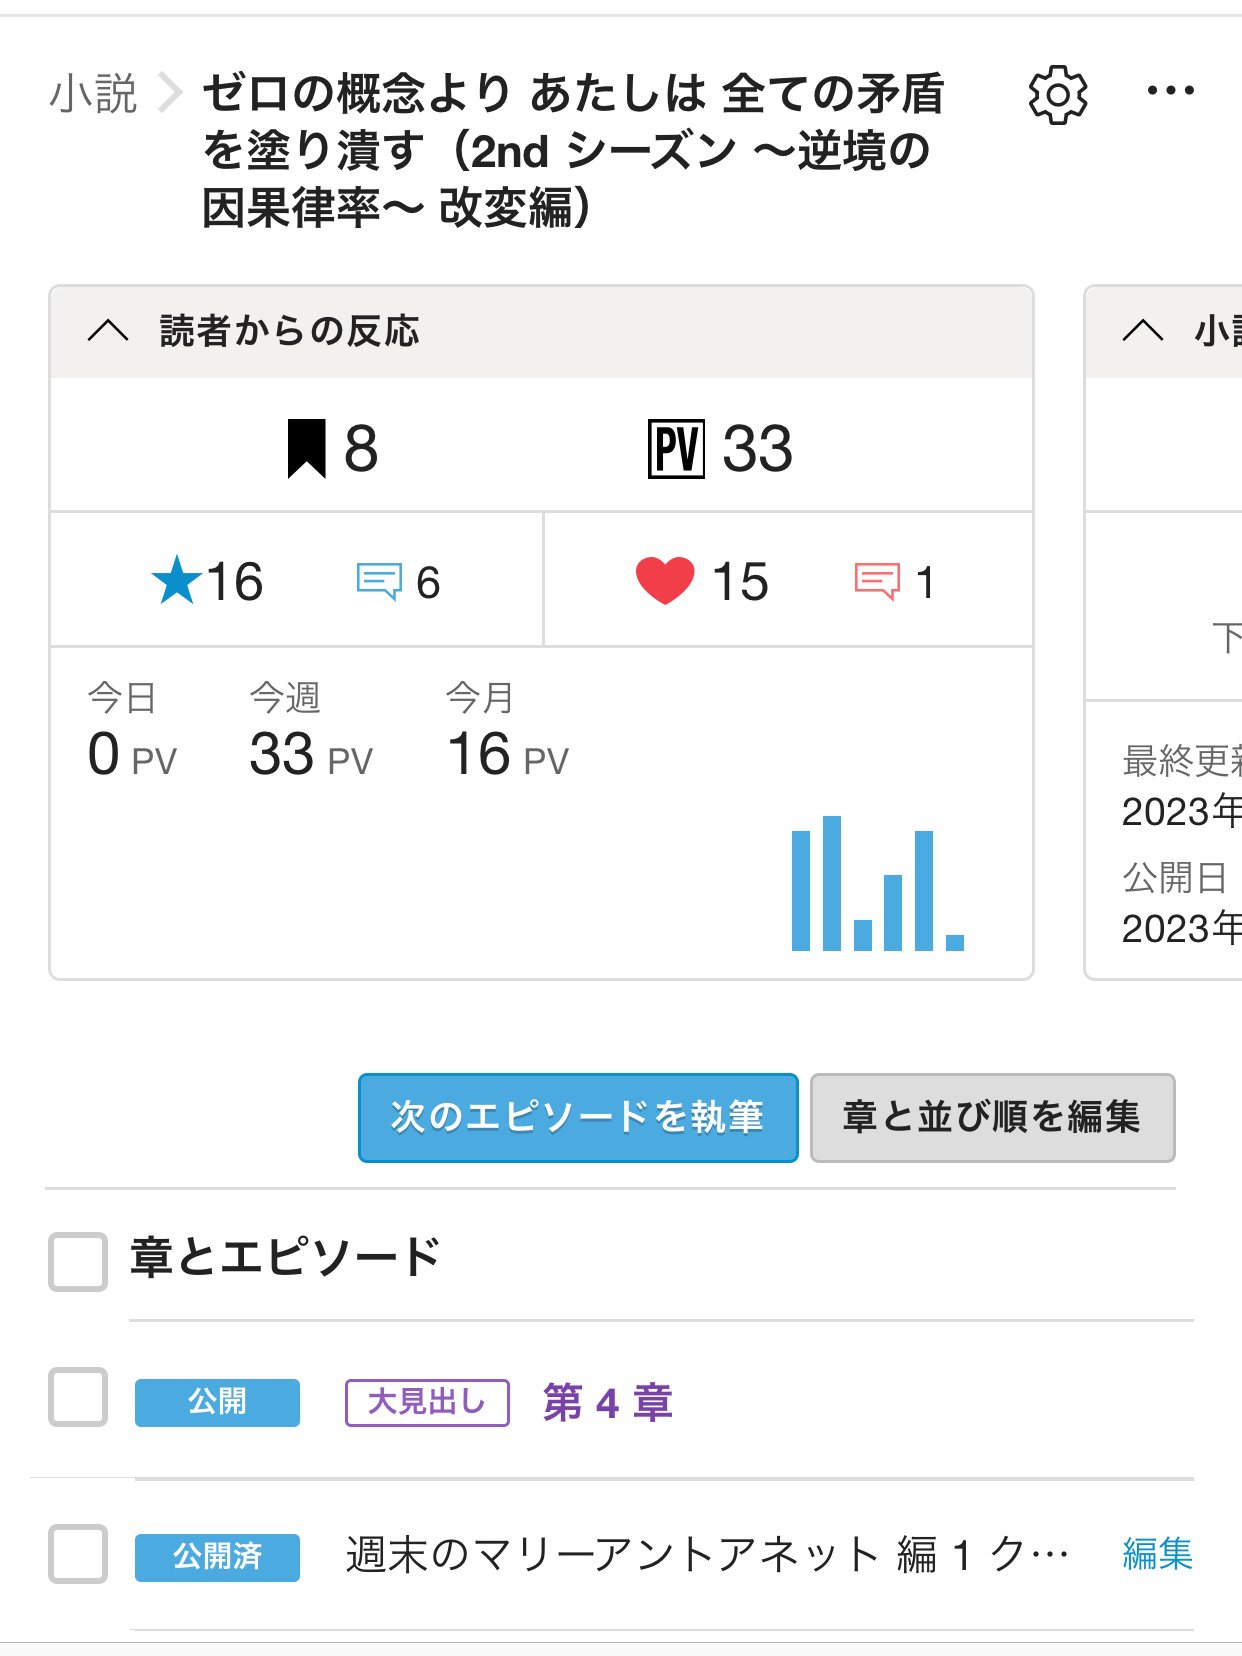Viewport: 1242px width, 1656px height.
Task: Click 編集 link for the episode
Action: (x=1157, y=1554)
